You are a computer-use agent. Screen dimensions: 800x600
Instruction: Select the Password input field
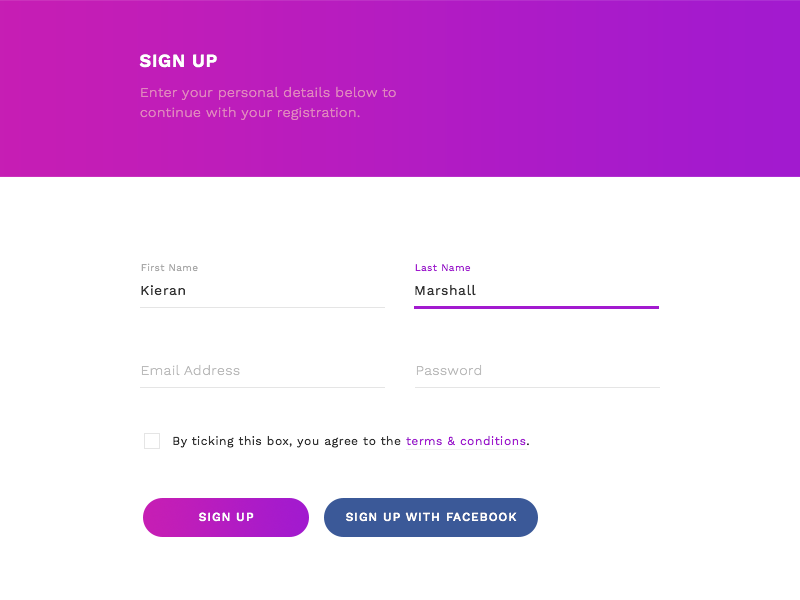[x=536, y=371]
